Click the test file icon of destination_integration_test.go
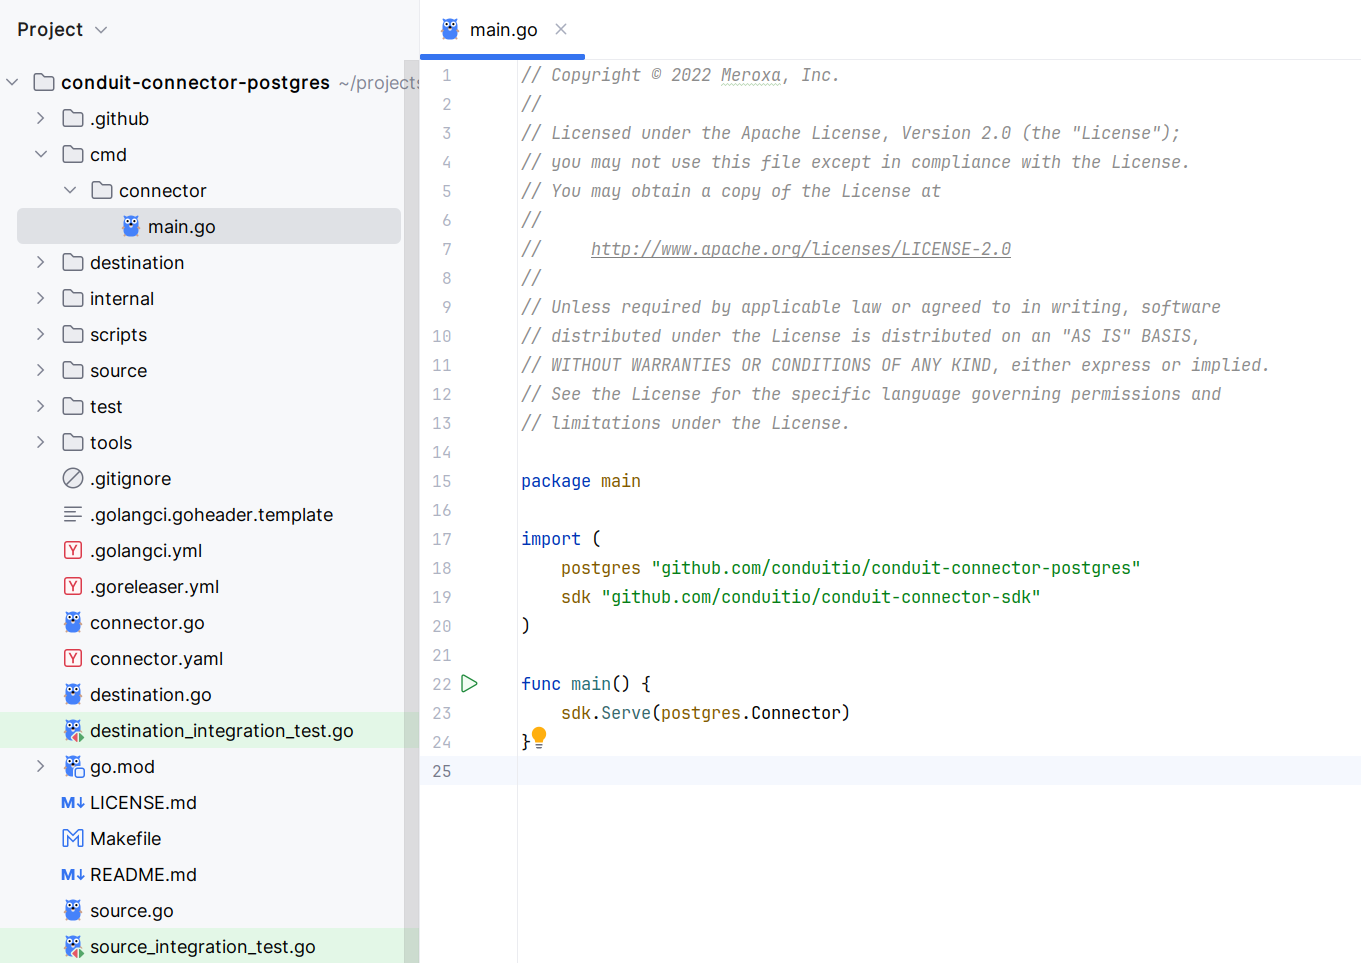The height and width of the screenshot is (963, 1361). tap(73, 730)
